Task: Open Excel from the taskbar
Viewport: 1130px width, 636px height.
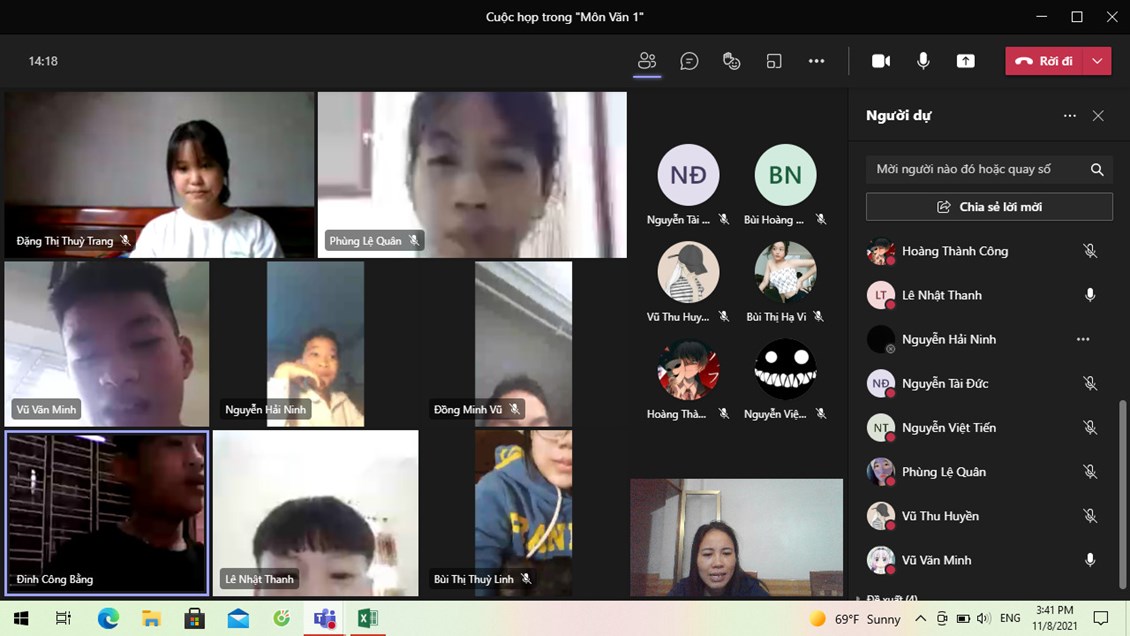Action: tap(368, 619)
